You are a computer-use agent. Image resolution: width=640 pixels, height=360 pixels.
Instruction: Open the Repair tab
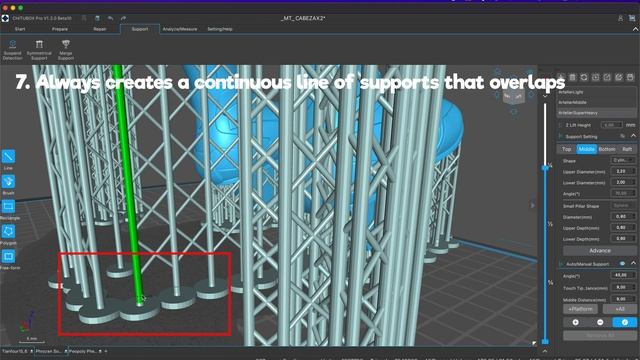[100, 29]
